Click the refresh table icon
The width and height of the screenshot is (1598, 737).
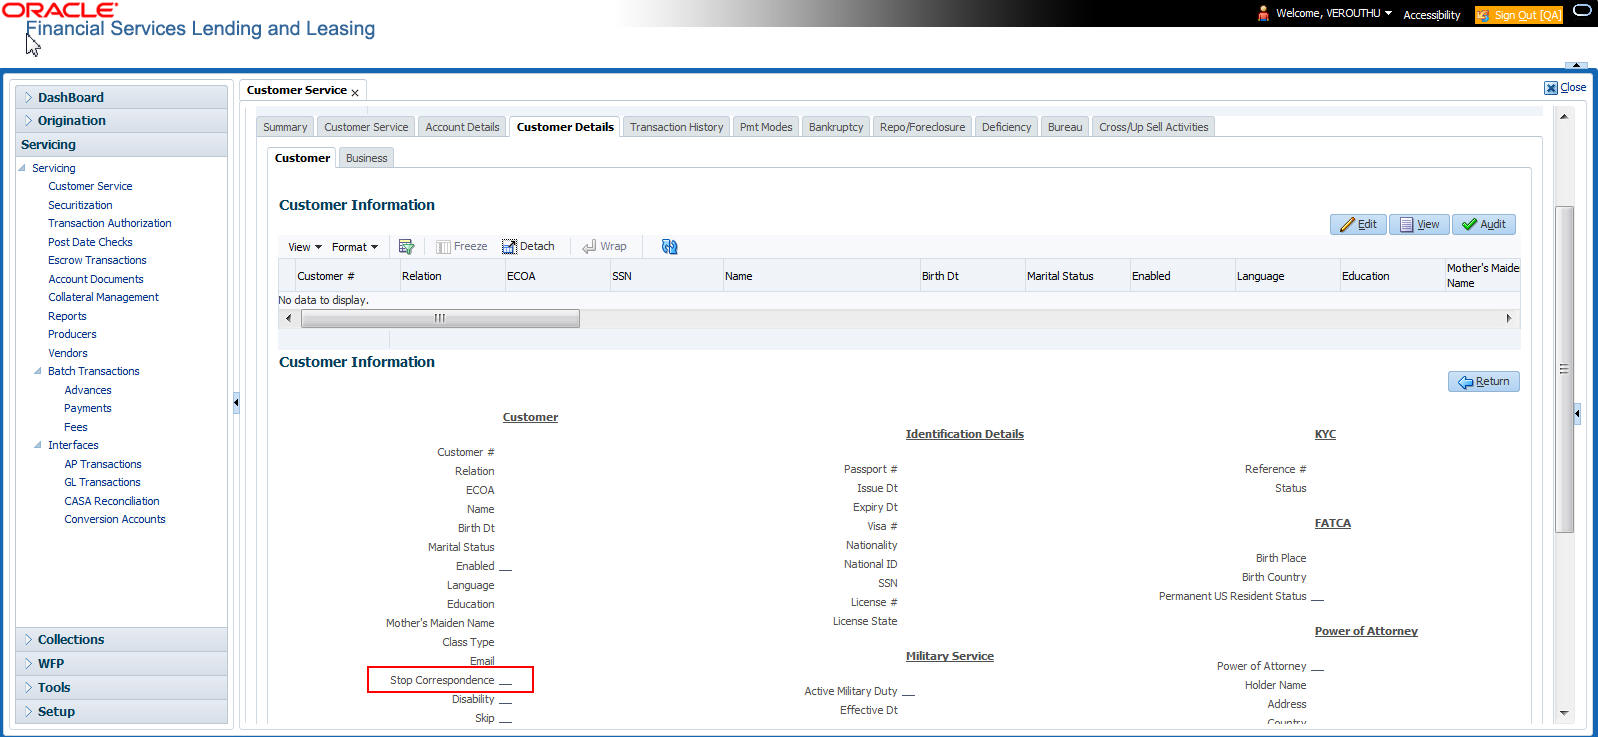click(x=670, y=246)
